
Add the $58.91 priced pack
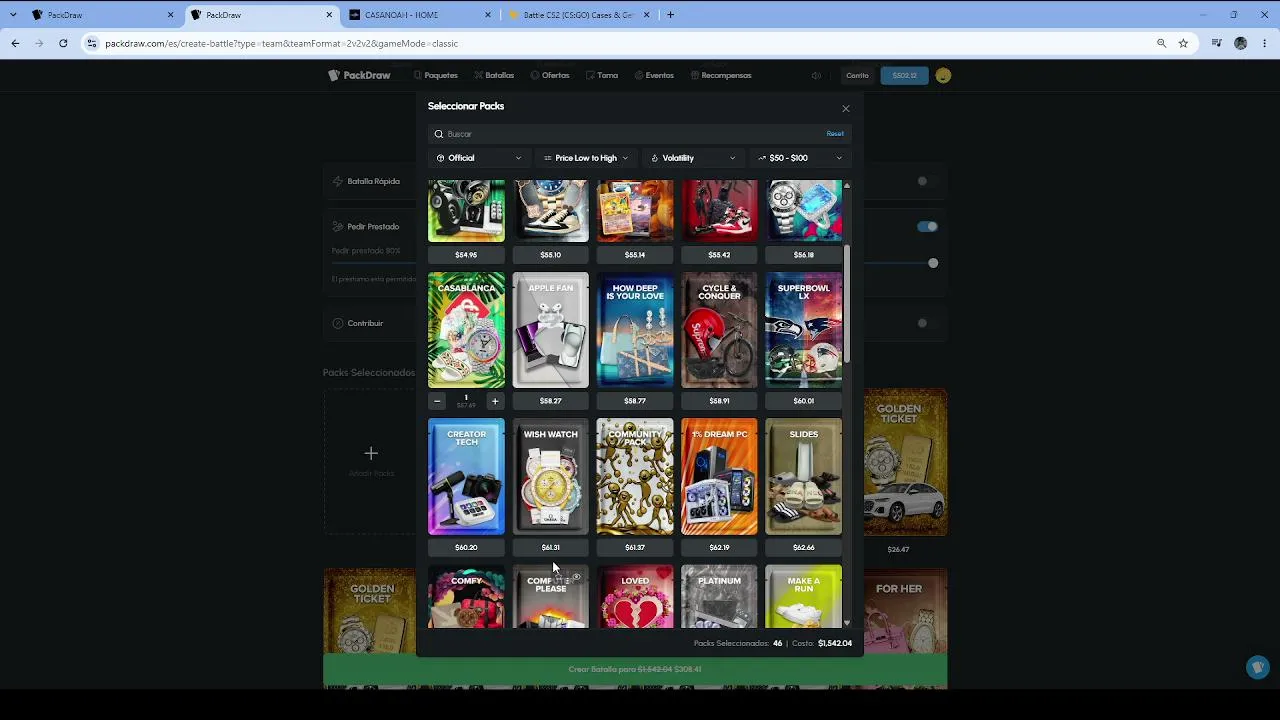point(719,401)
